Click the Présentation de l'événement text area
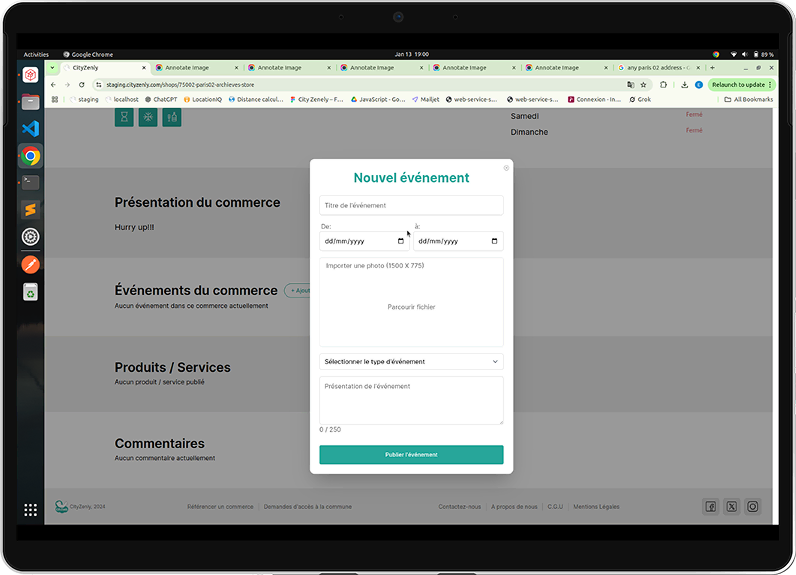The width and height of the screenshot is (796, 575). pyautogui.click(x=411, y=400)
